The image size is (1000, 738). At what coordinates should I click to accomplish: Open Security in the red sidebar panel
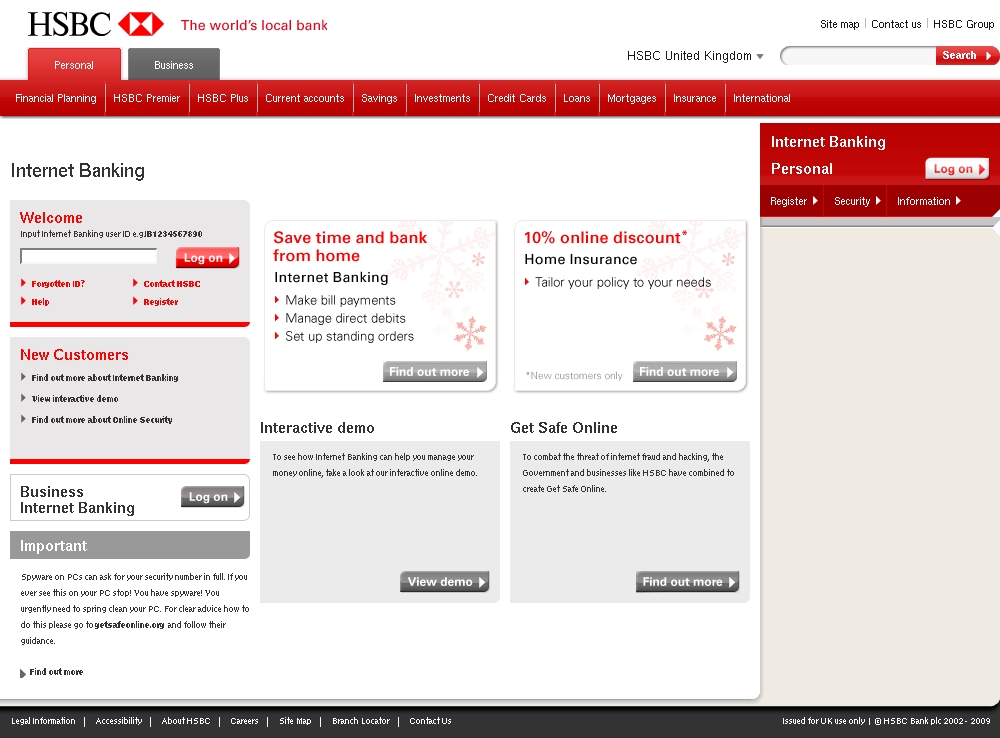point(857,201)
